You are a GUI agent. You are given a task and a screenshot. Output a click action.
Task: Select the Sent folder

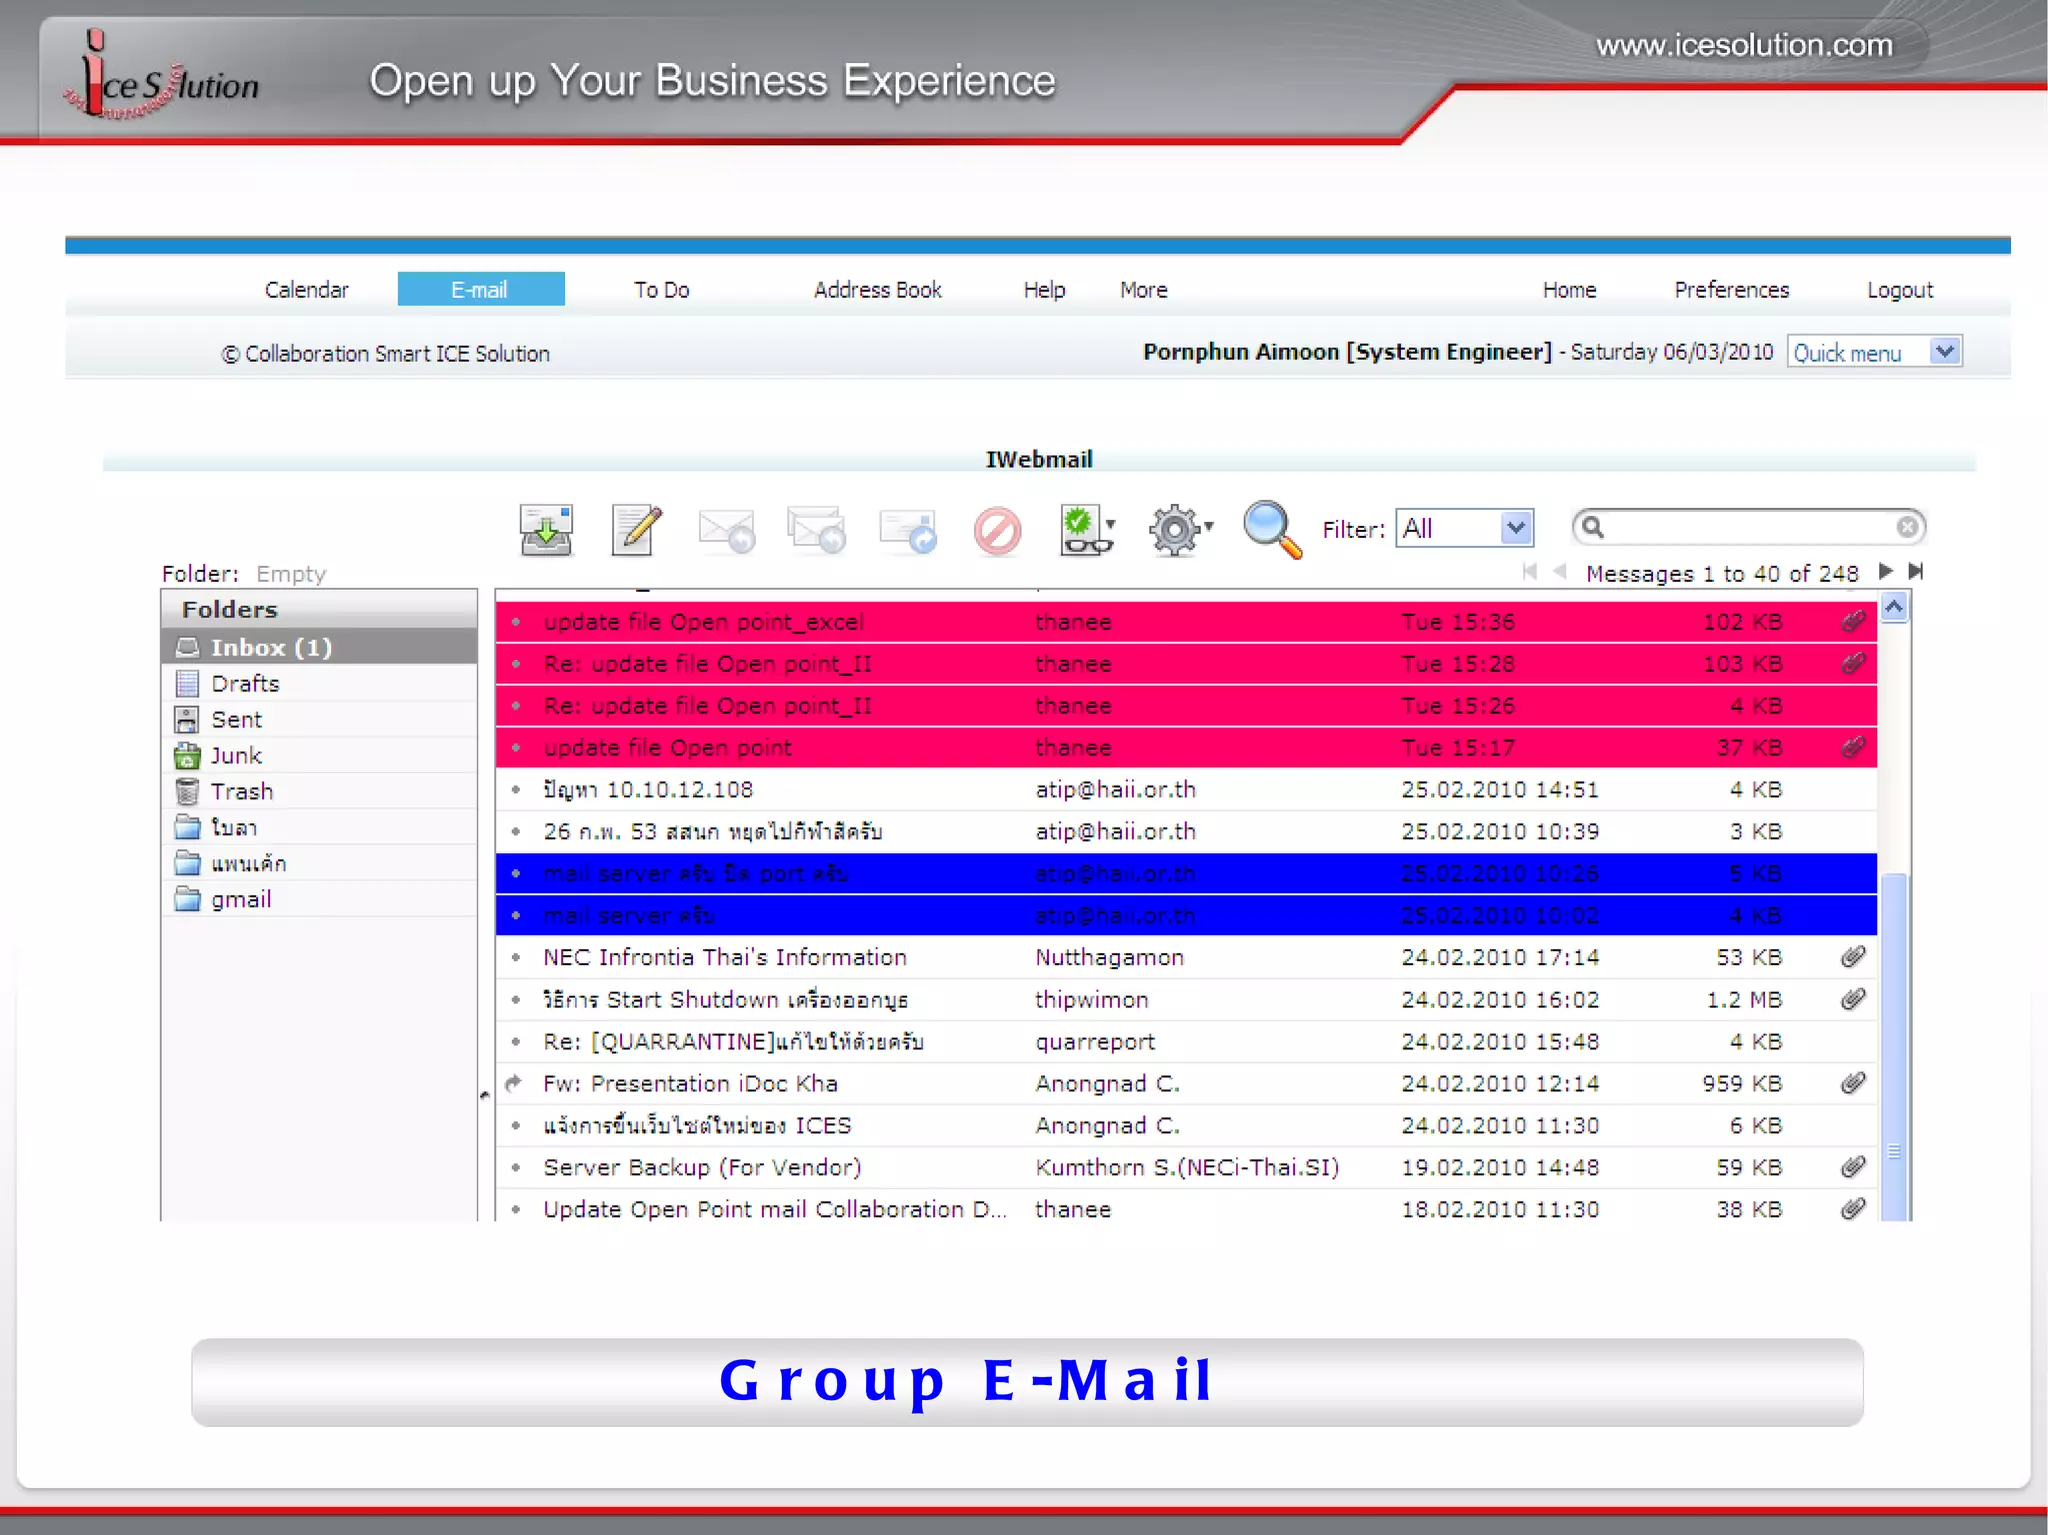tap(236, 720)
